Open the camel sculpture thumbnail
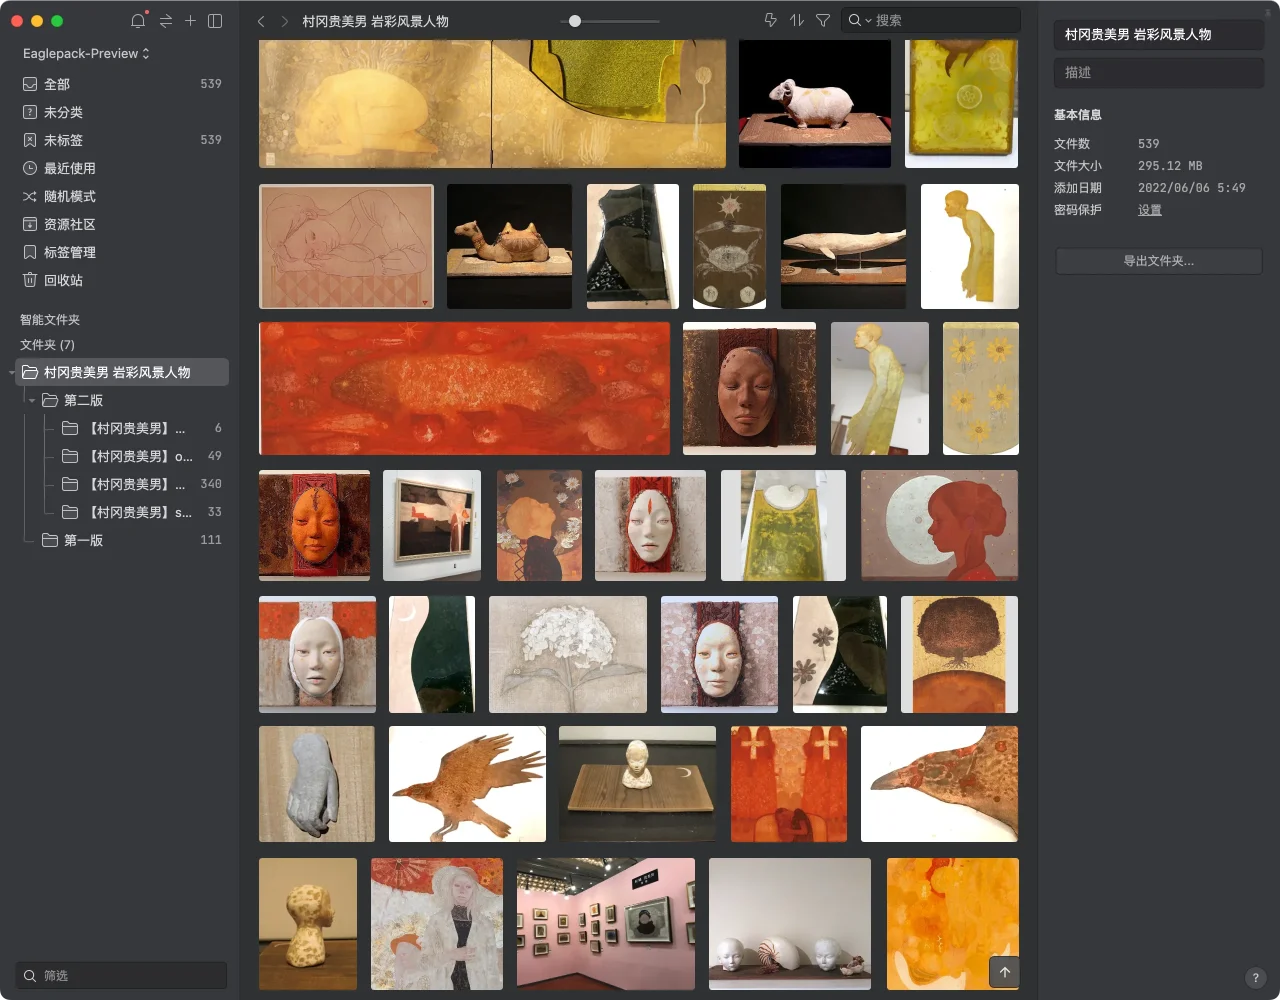The width and height of the screenshot is (1280, 1000). 509,246
